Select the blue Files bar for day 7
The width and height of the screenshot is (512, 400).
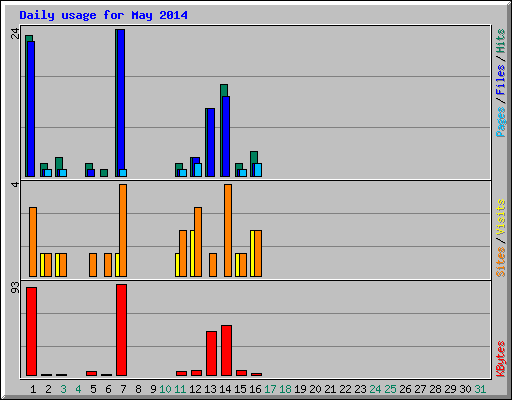click(x=121, y=99)
